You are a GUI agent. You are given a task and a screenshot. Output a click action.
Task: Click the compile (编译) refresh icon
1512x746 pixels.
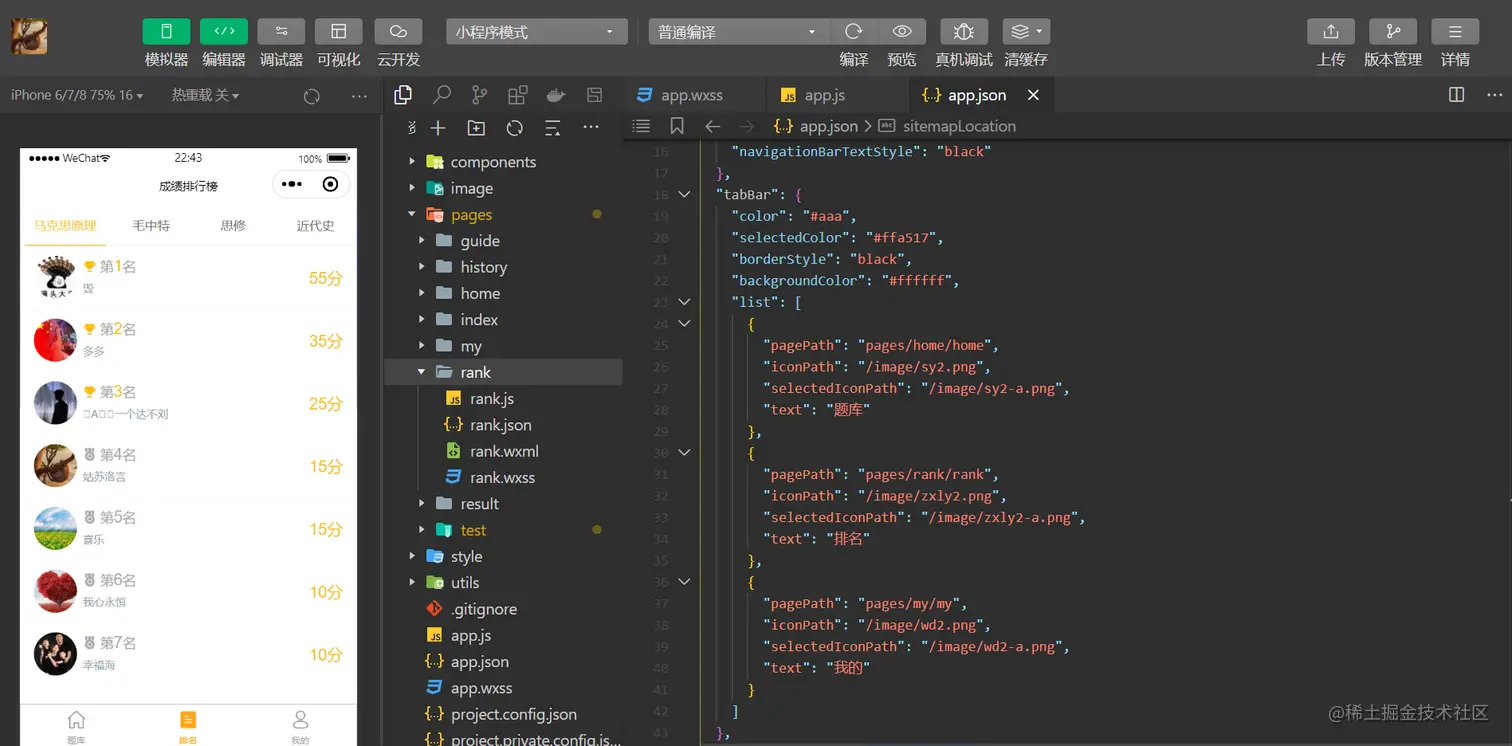(x=853, y=31)
